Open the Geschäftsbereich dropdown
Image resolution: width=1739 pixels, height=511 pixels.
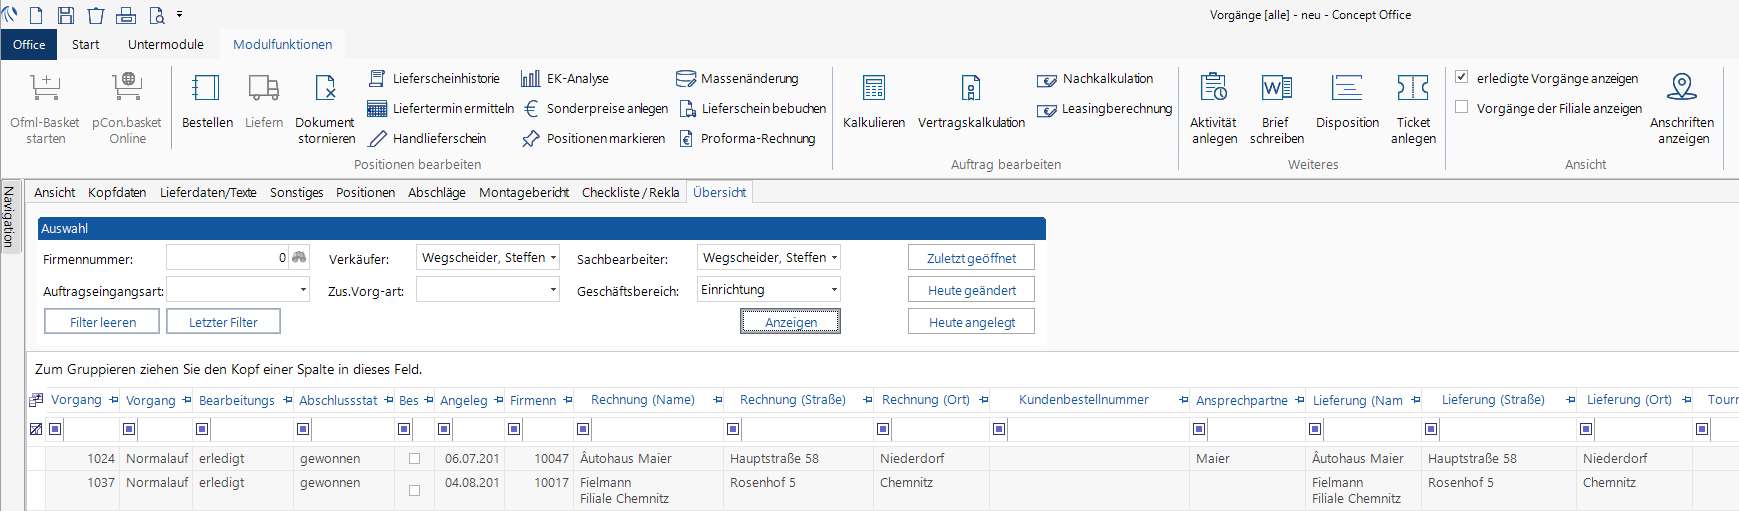point(834,290)
